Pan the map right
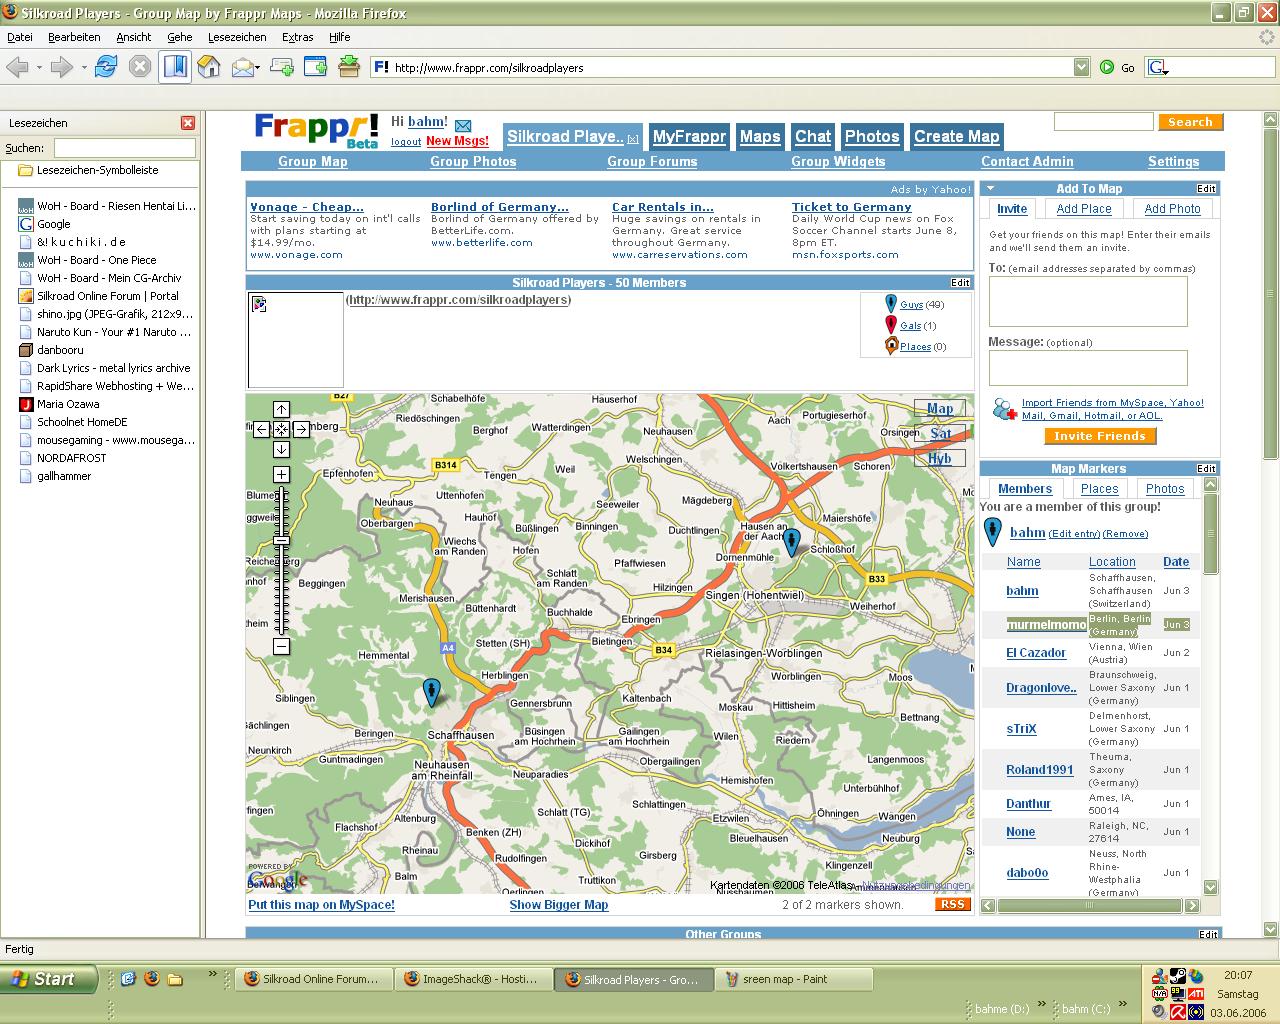The image size is (1280, 1024). pyautogui.click(x=301, y=429)
